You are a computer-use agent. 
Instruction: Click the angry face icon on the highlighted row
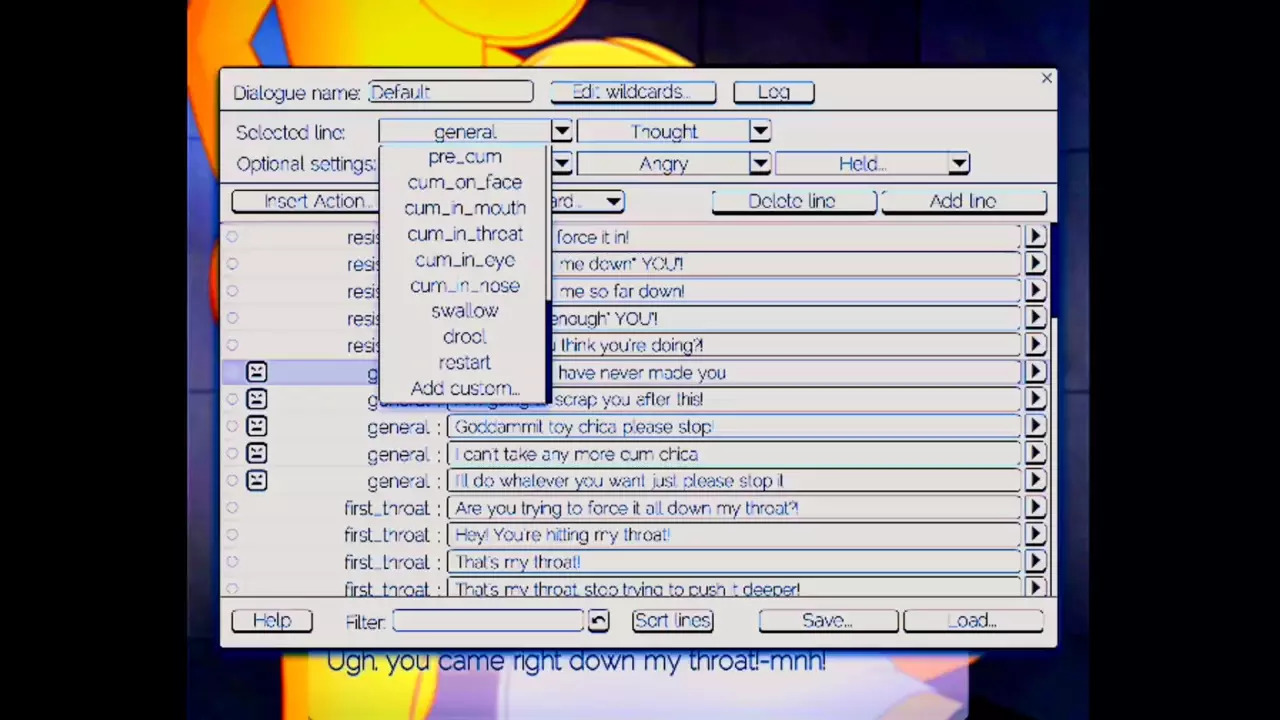click(x=257, y=372)
